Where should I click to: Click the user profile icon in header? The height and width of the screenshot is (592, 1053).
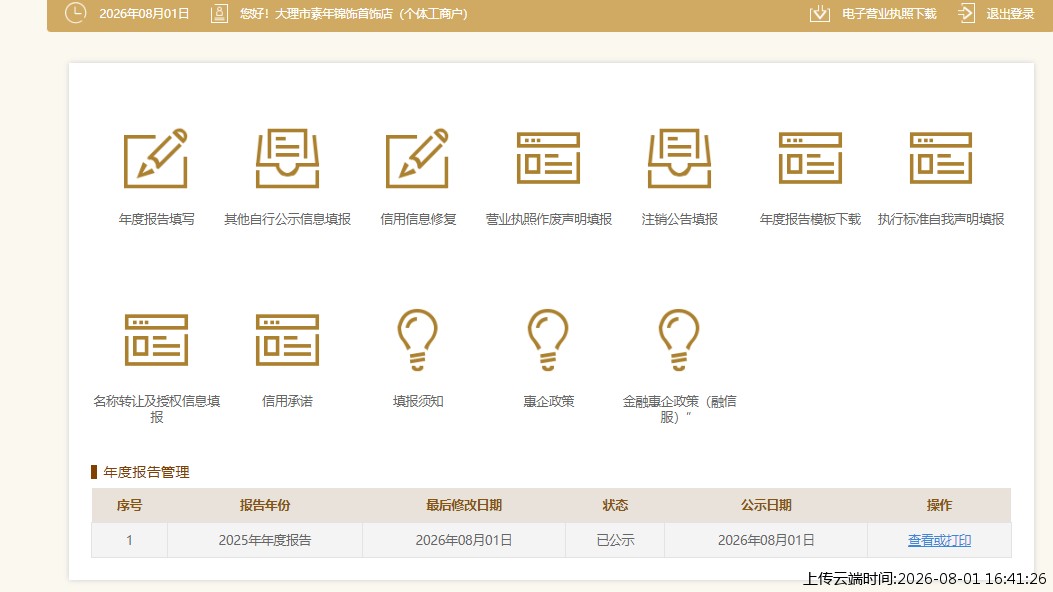pos(220,13)
